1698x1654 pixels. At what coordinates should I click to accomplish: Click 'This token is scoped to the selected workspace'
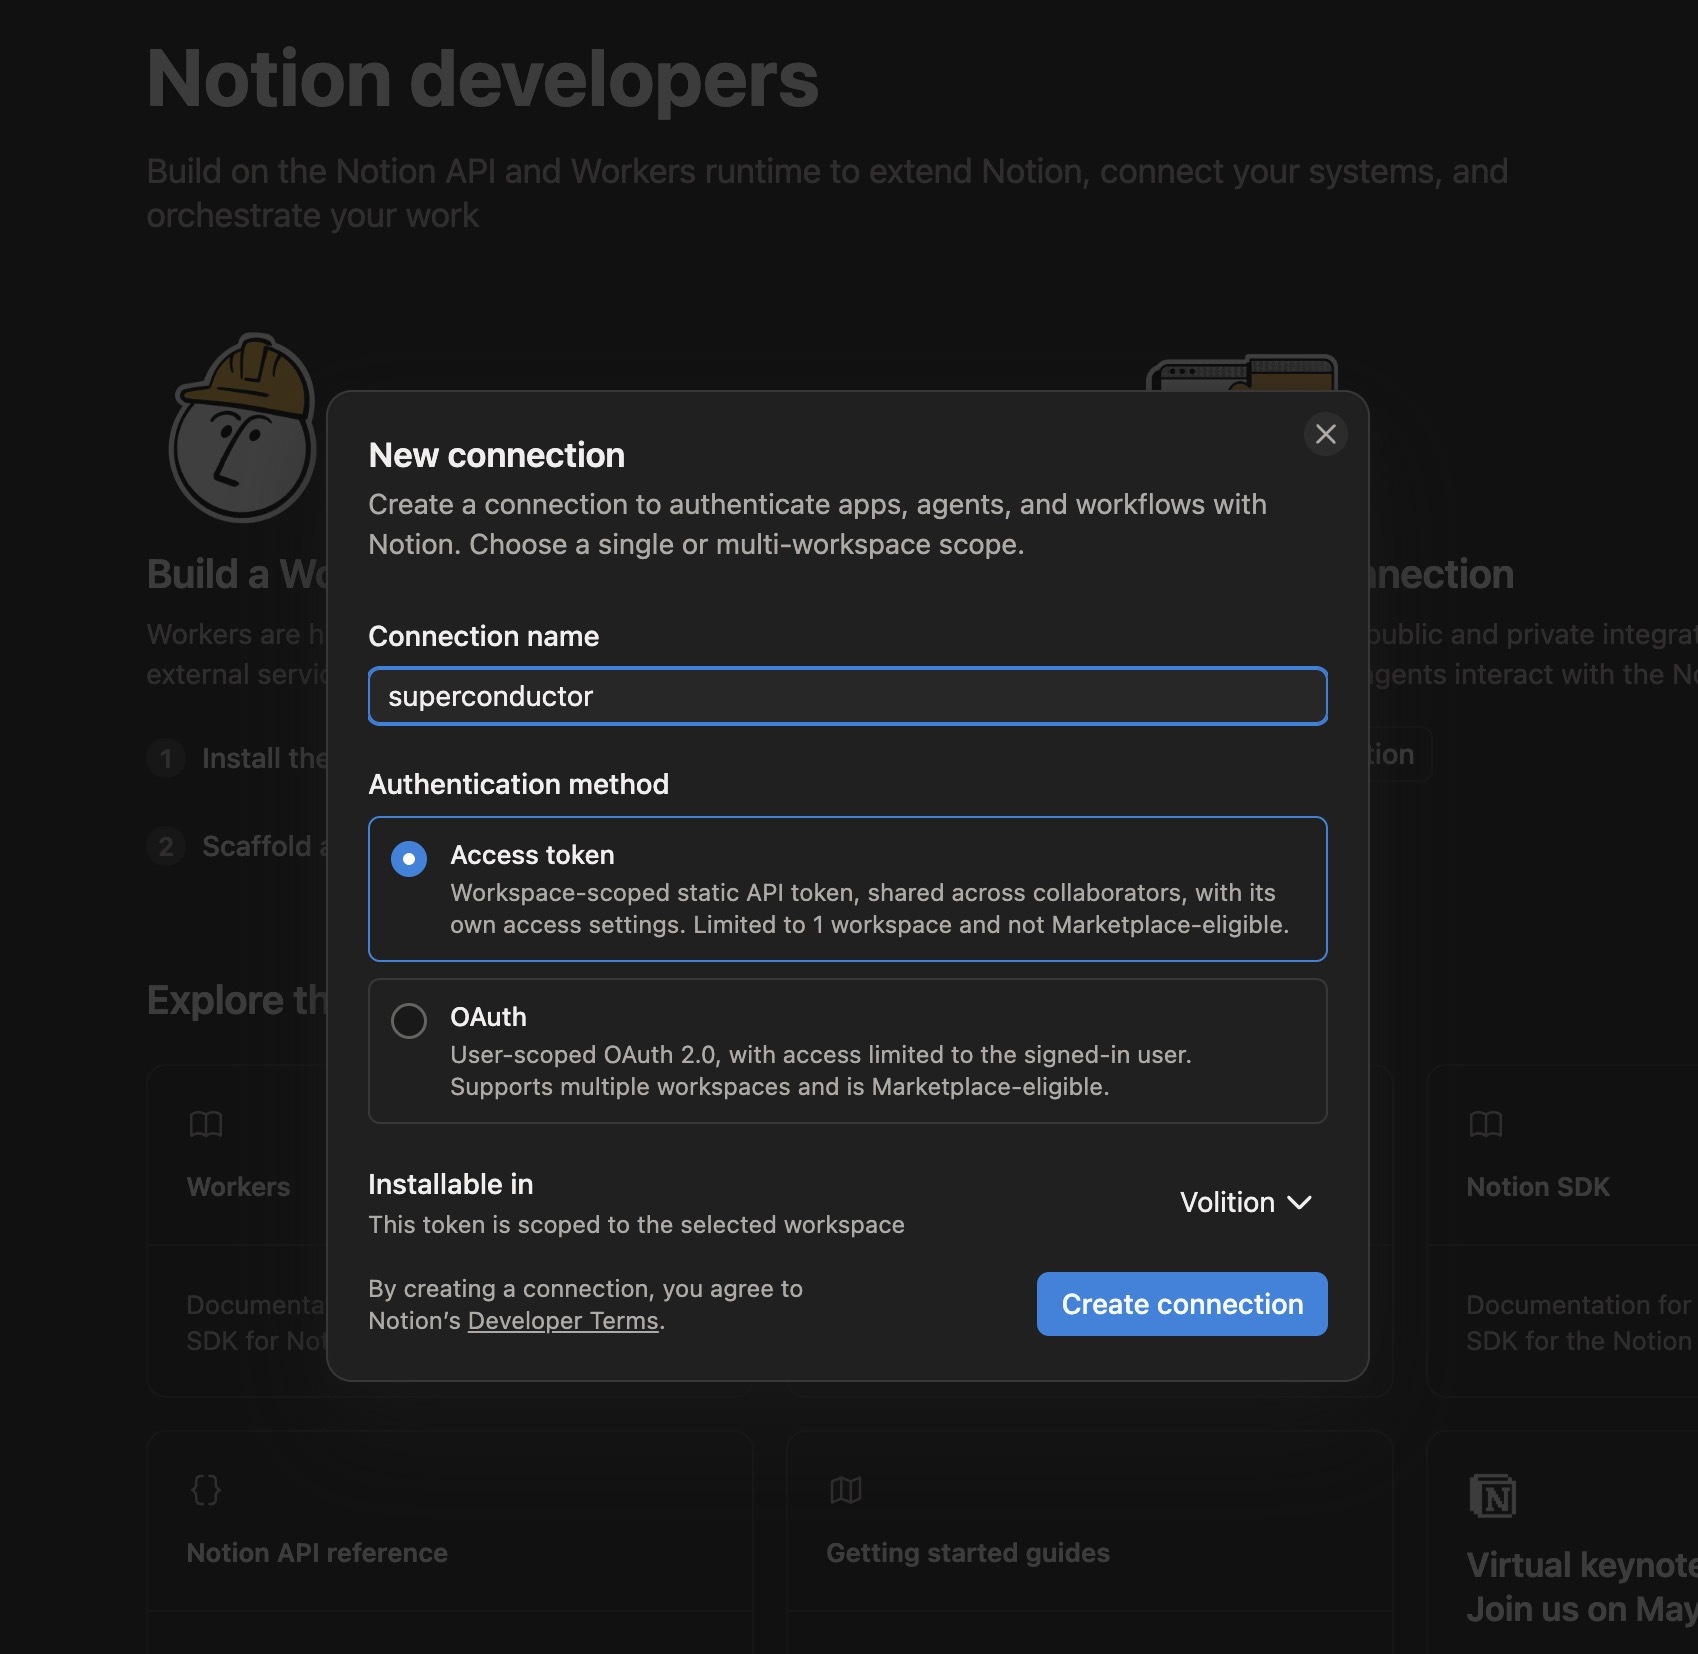click(637, 1225)
